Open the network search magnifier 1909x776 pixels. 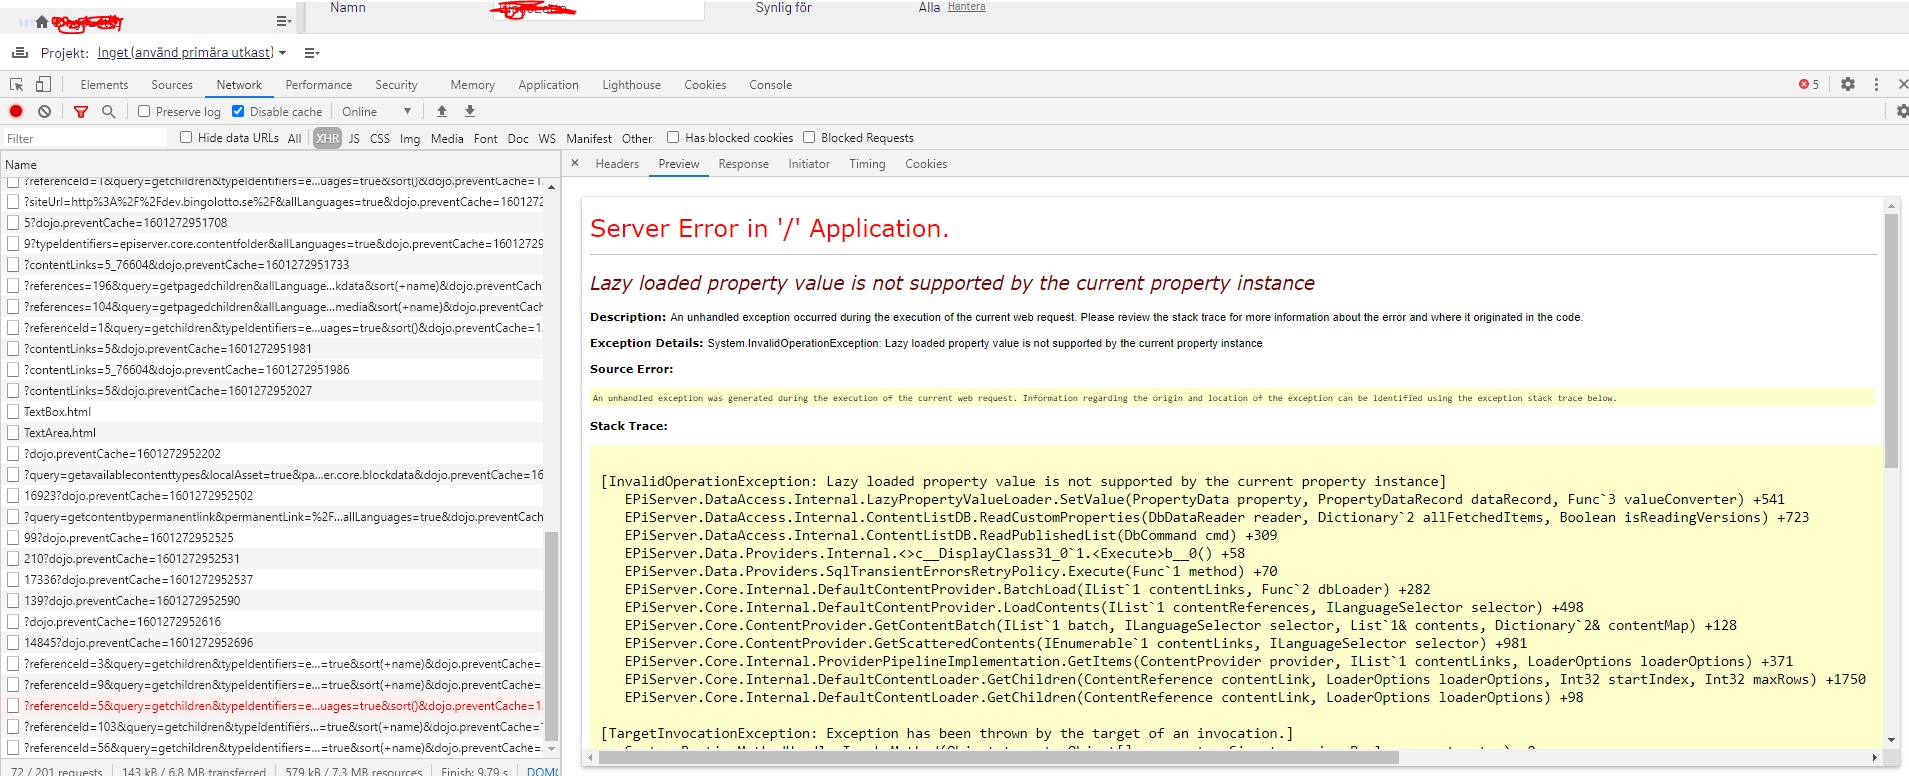108,111
